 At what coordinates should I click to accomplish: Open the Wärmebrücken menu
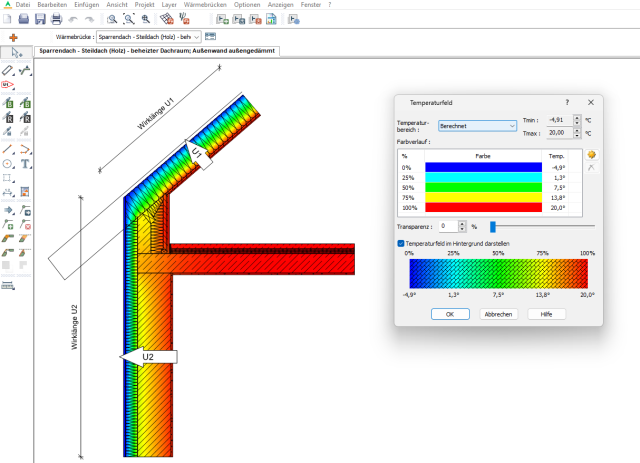(206, 5)
